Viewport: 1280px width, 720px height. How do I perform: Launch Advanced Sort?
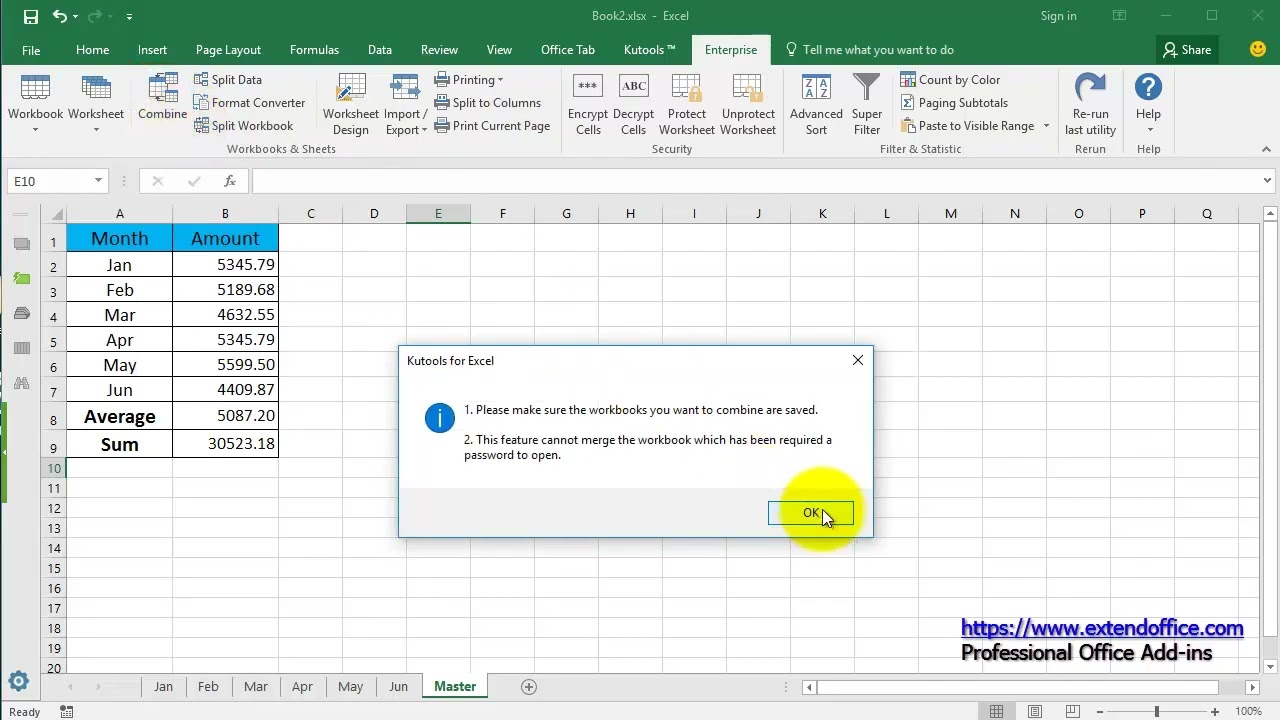click(816, 104)
